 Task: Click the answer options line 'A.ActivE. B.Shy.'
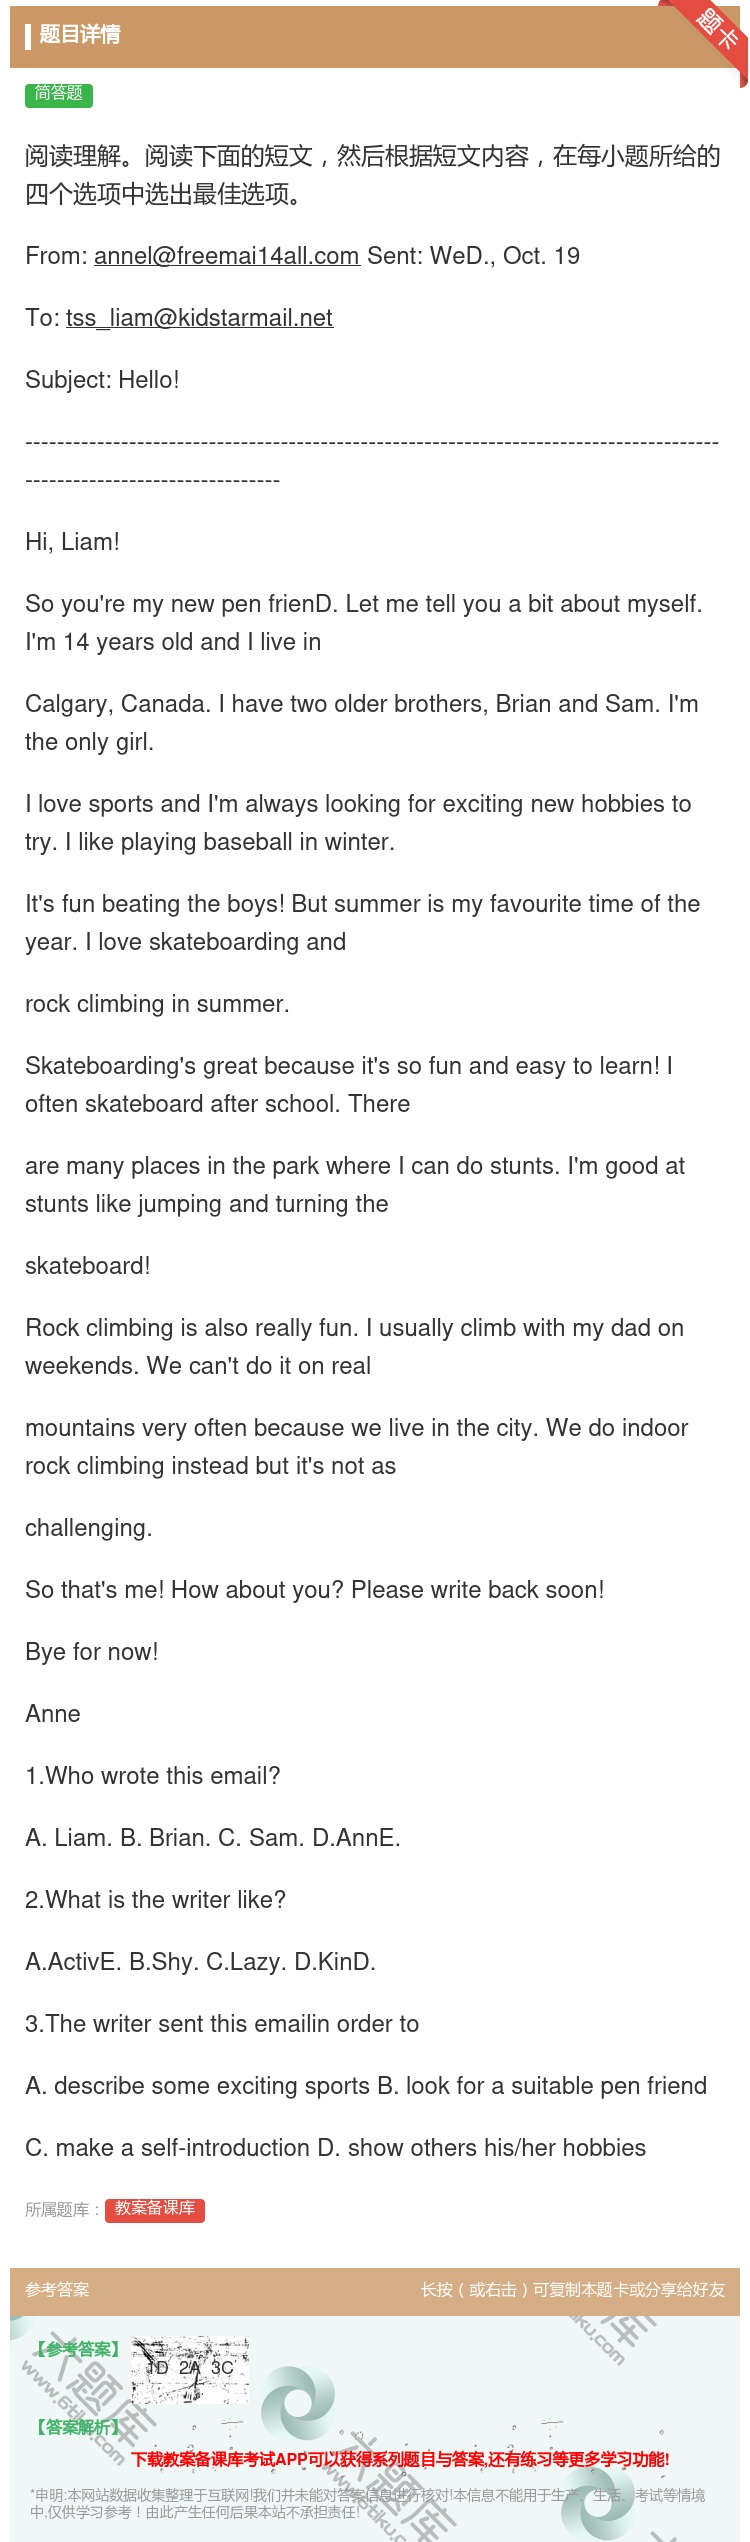click(200, 1962)
